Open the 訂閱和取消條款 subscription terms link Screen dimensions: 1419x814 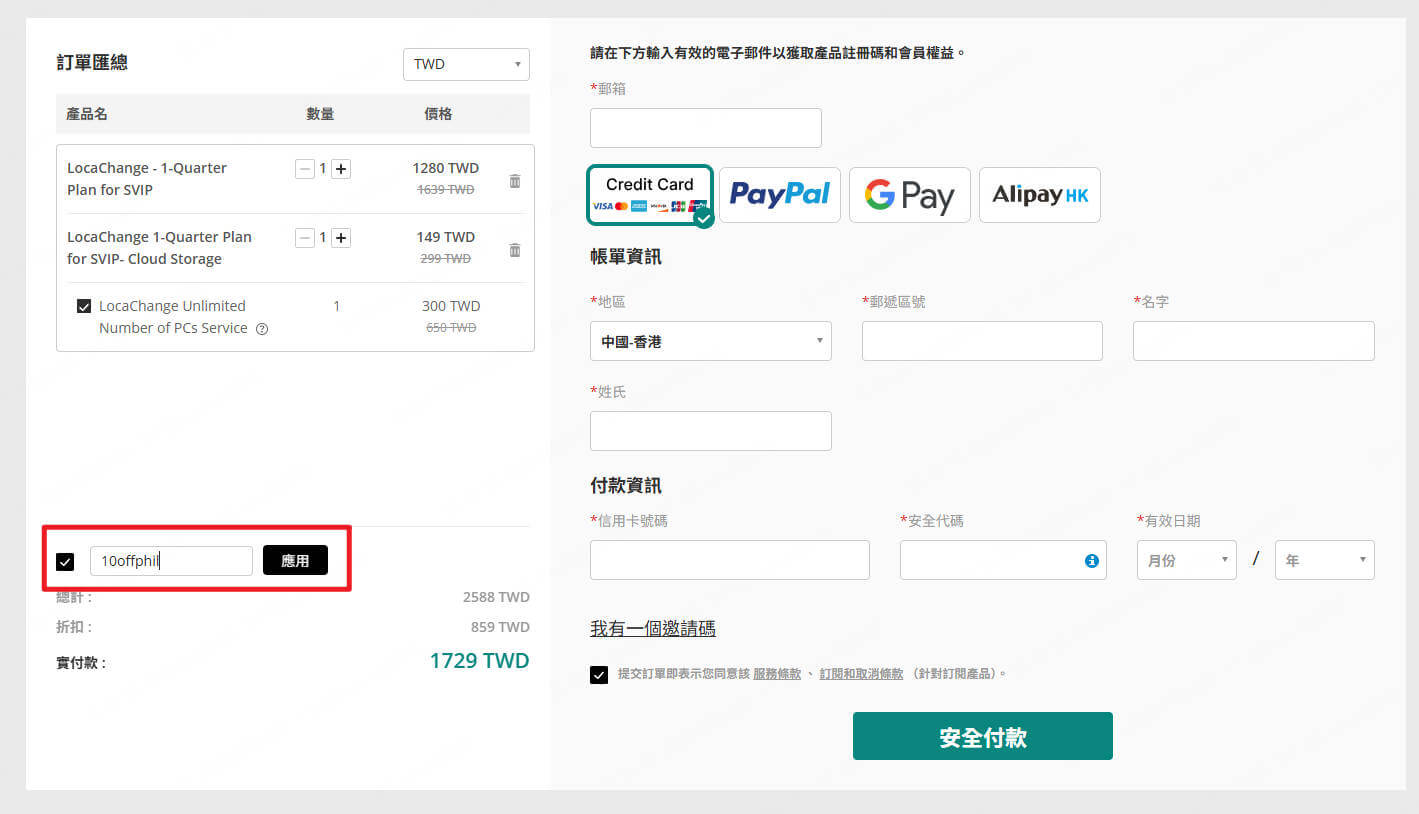(861, 674)
